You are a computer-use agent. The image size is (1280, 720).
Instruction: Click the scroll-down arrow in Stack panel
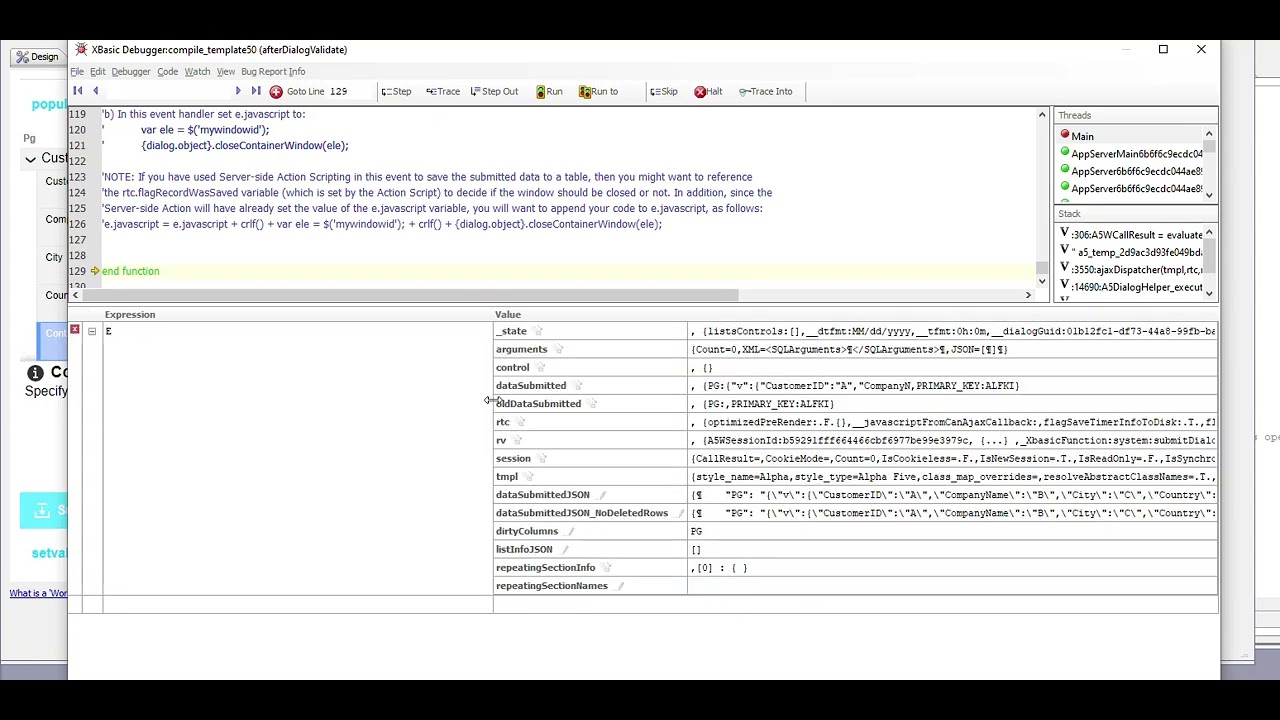[1209, 292]
